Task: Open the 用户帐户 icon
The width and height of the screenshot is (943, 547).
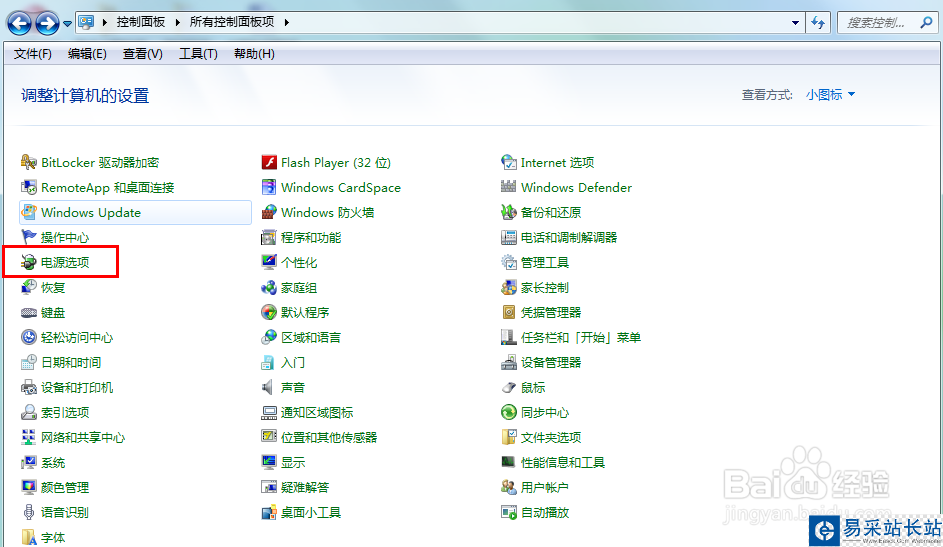Action: pos(509,487)
